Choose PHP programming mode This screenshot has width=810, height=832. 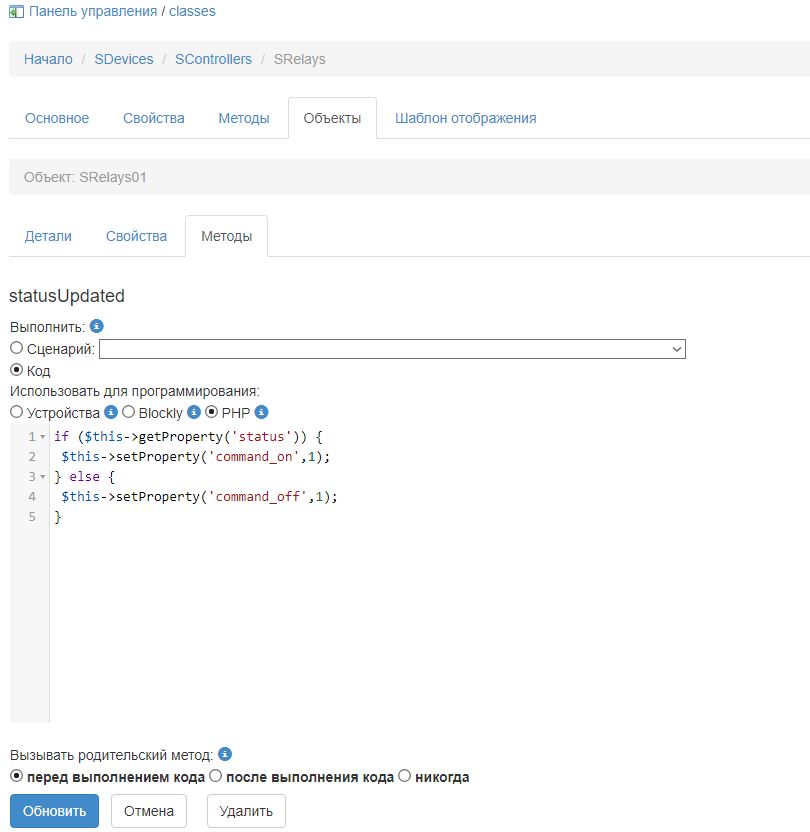pyautogui.click(x=212, y=412)
